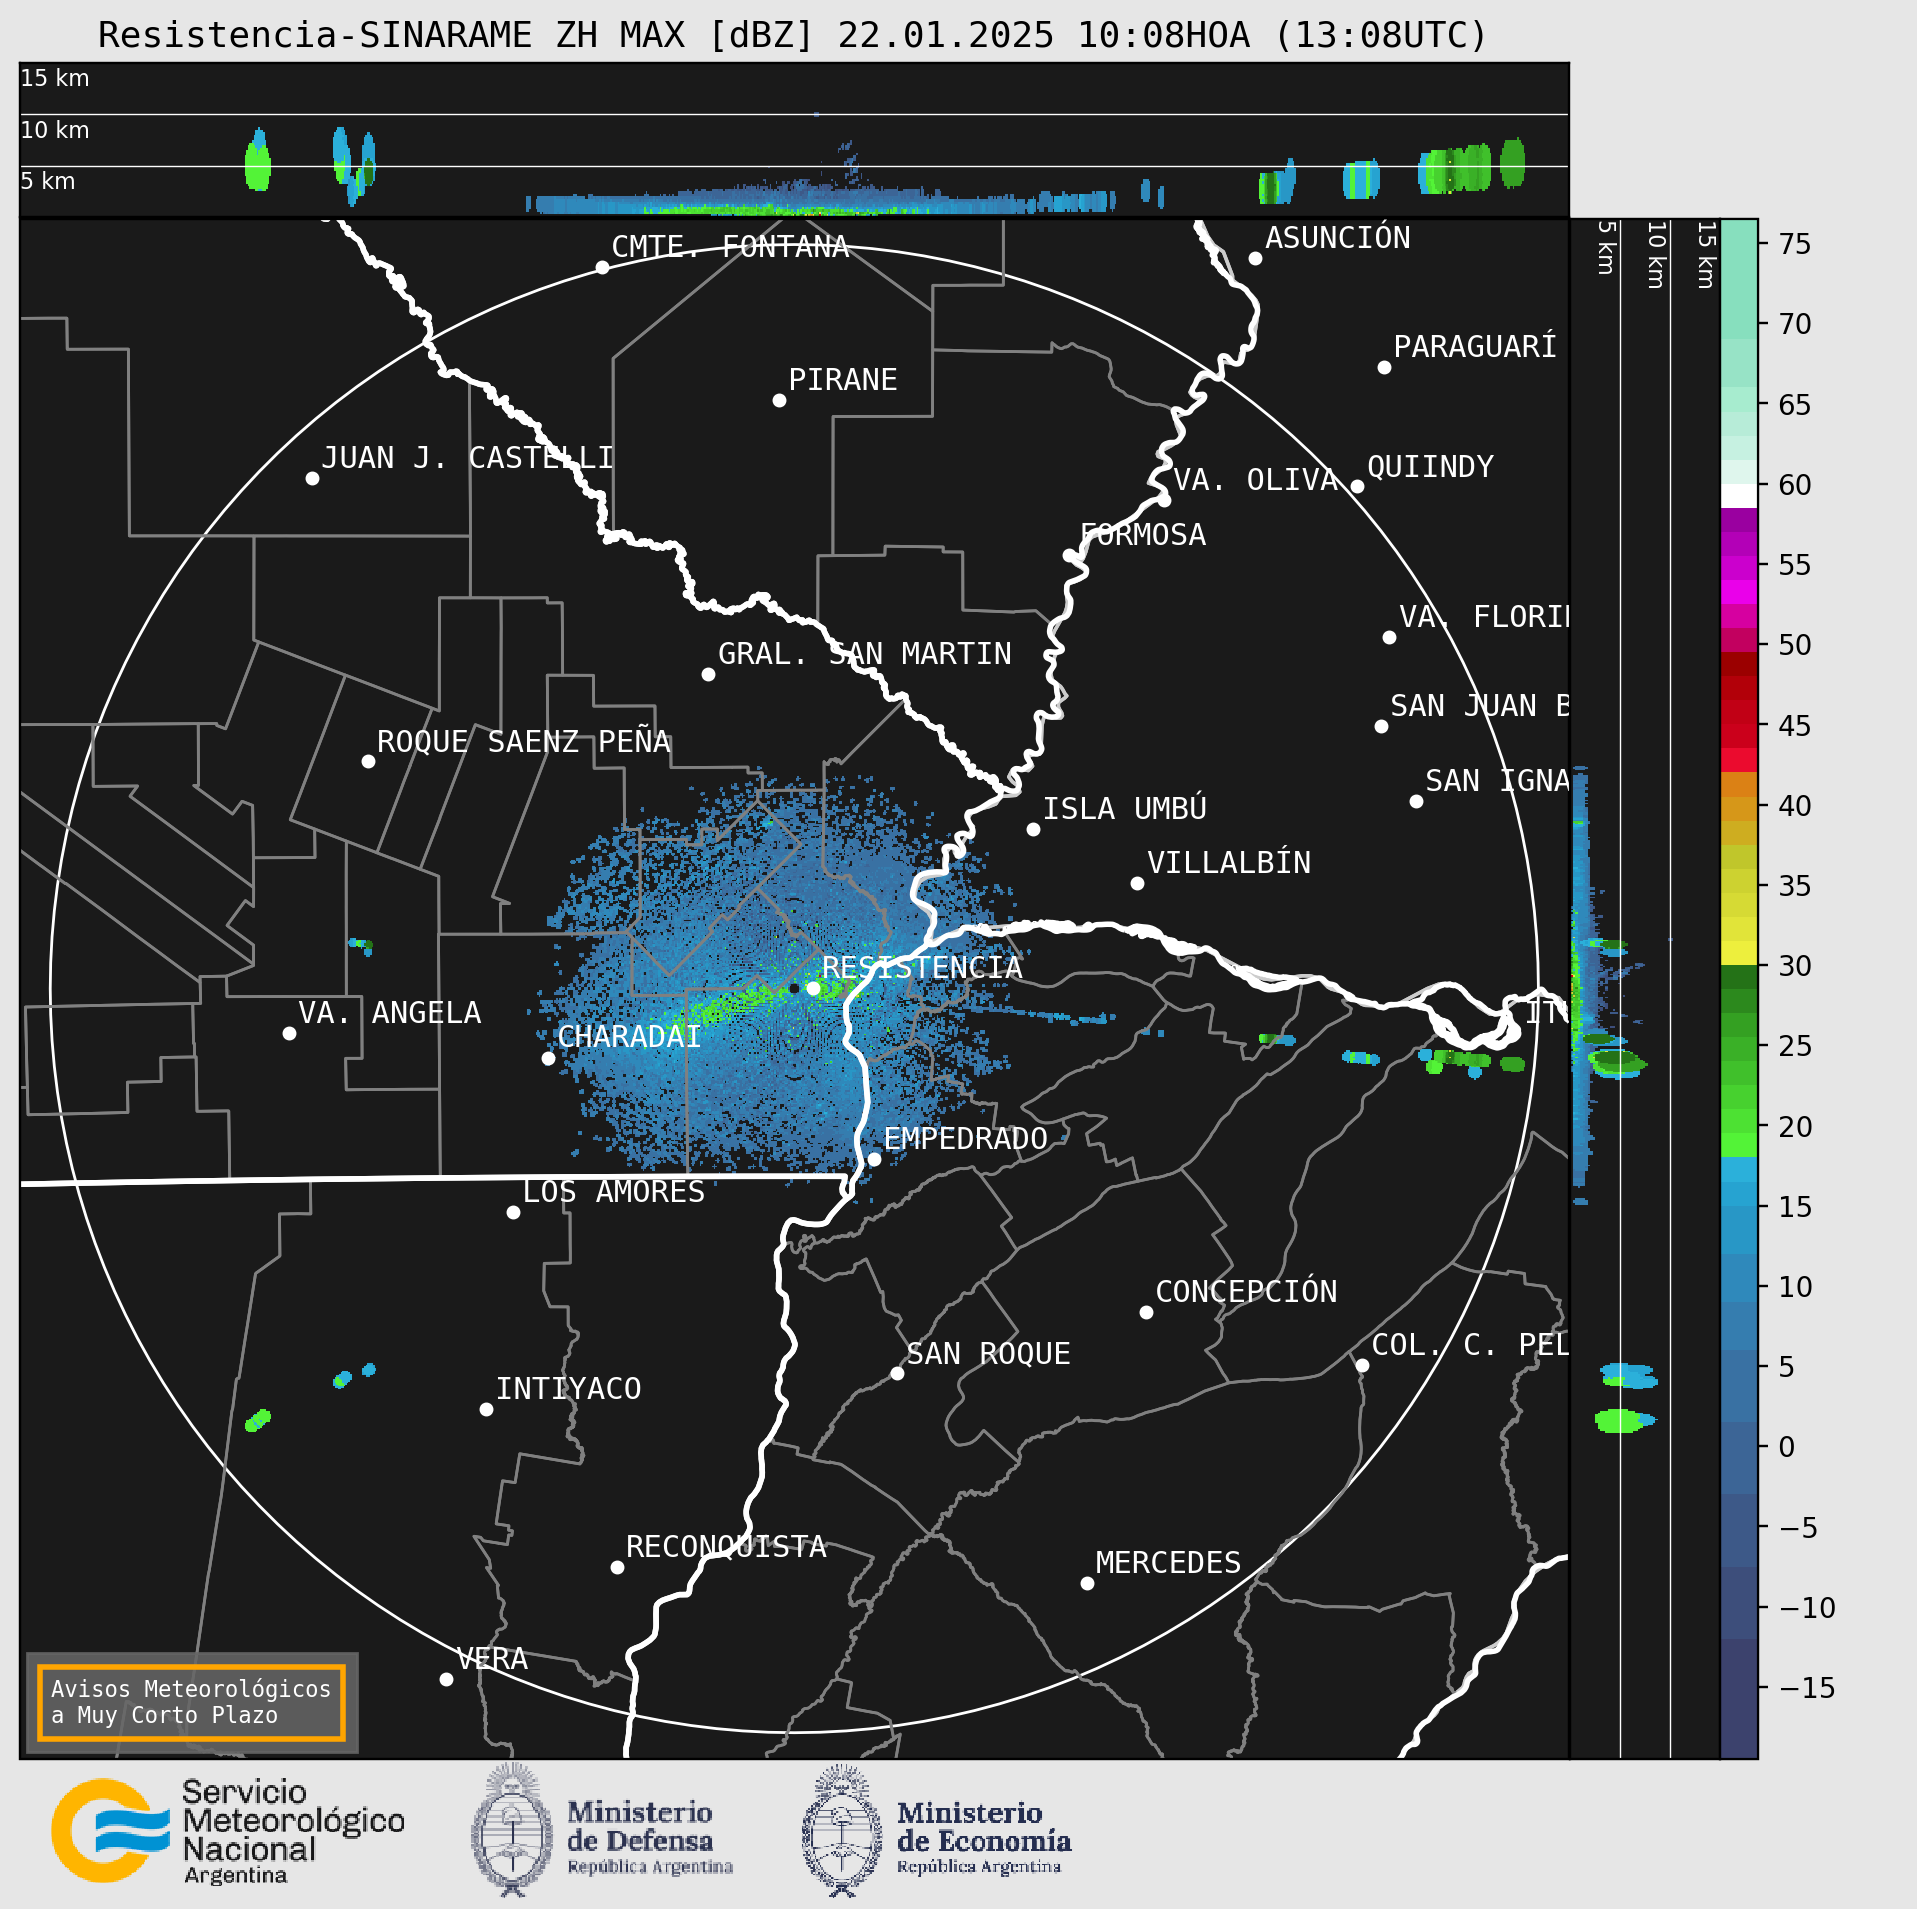Click the CHARADAI label

[629, 1037]
